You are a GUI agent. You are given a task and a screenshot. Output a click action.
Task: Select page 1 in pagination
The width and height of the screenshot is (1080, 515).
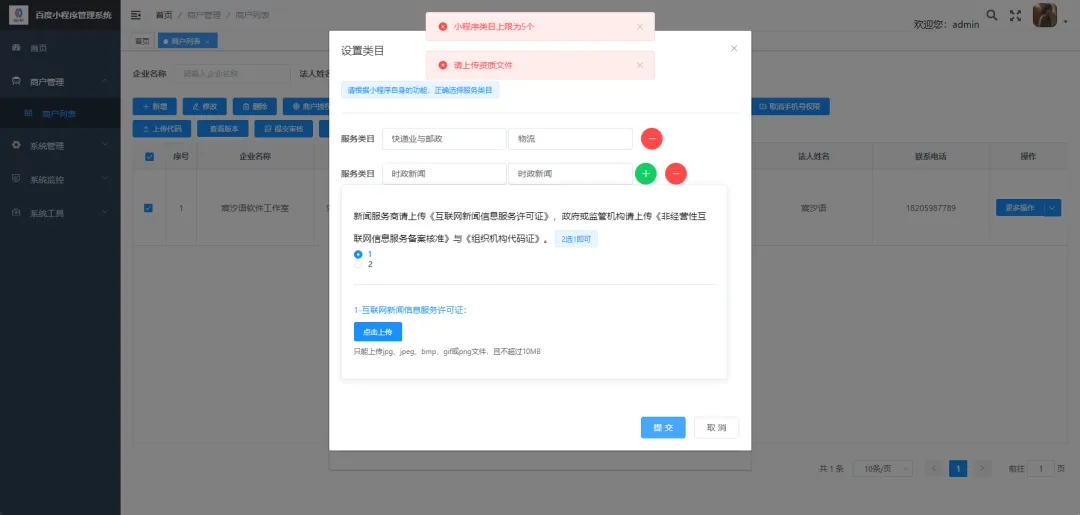pos(958,469)
